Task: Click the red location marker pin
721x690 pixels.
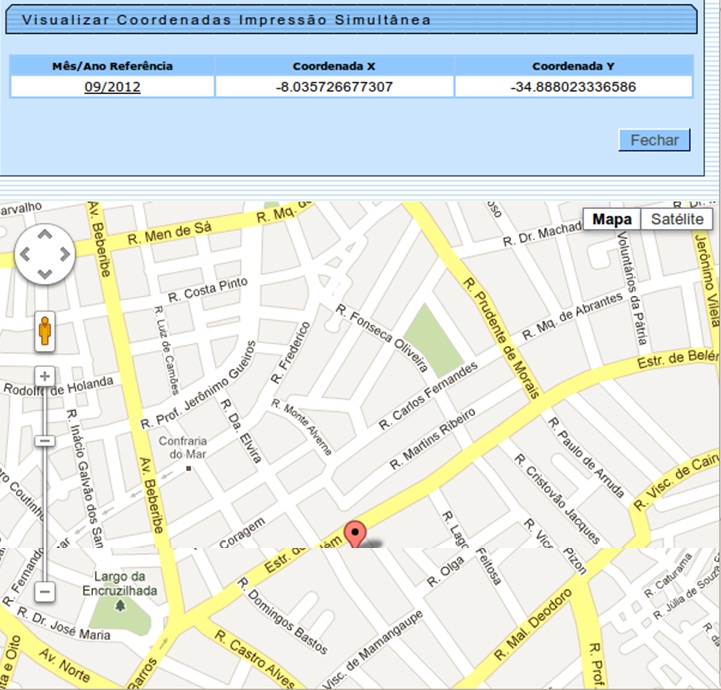Action: click(355, 534)
